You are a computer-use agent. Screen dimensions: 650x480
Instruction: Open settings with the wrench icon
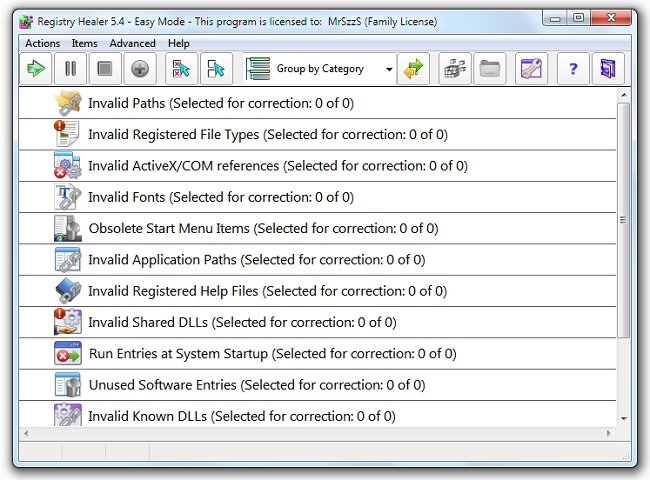[531, 68]
